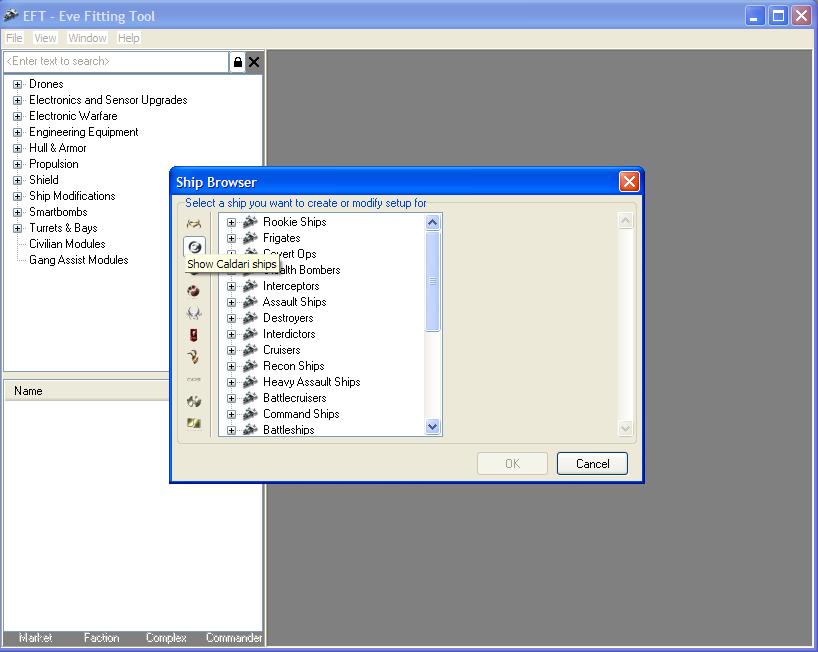This screenshot has height=652, width=818.
Task: Select Gang Assist Modules in the tree
Action: click(x=79, y=260)
